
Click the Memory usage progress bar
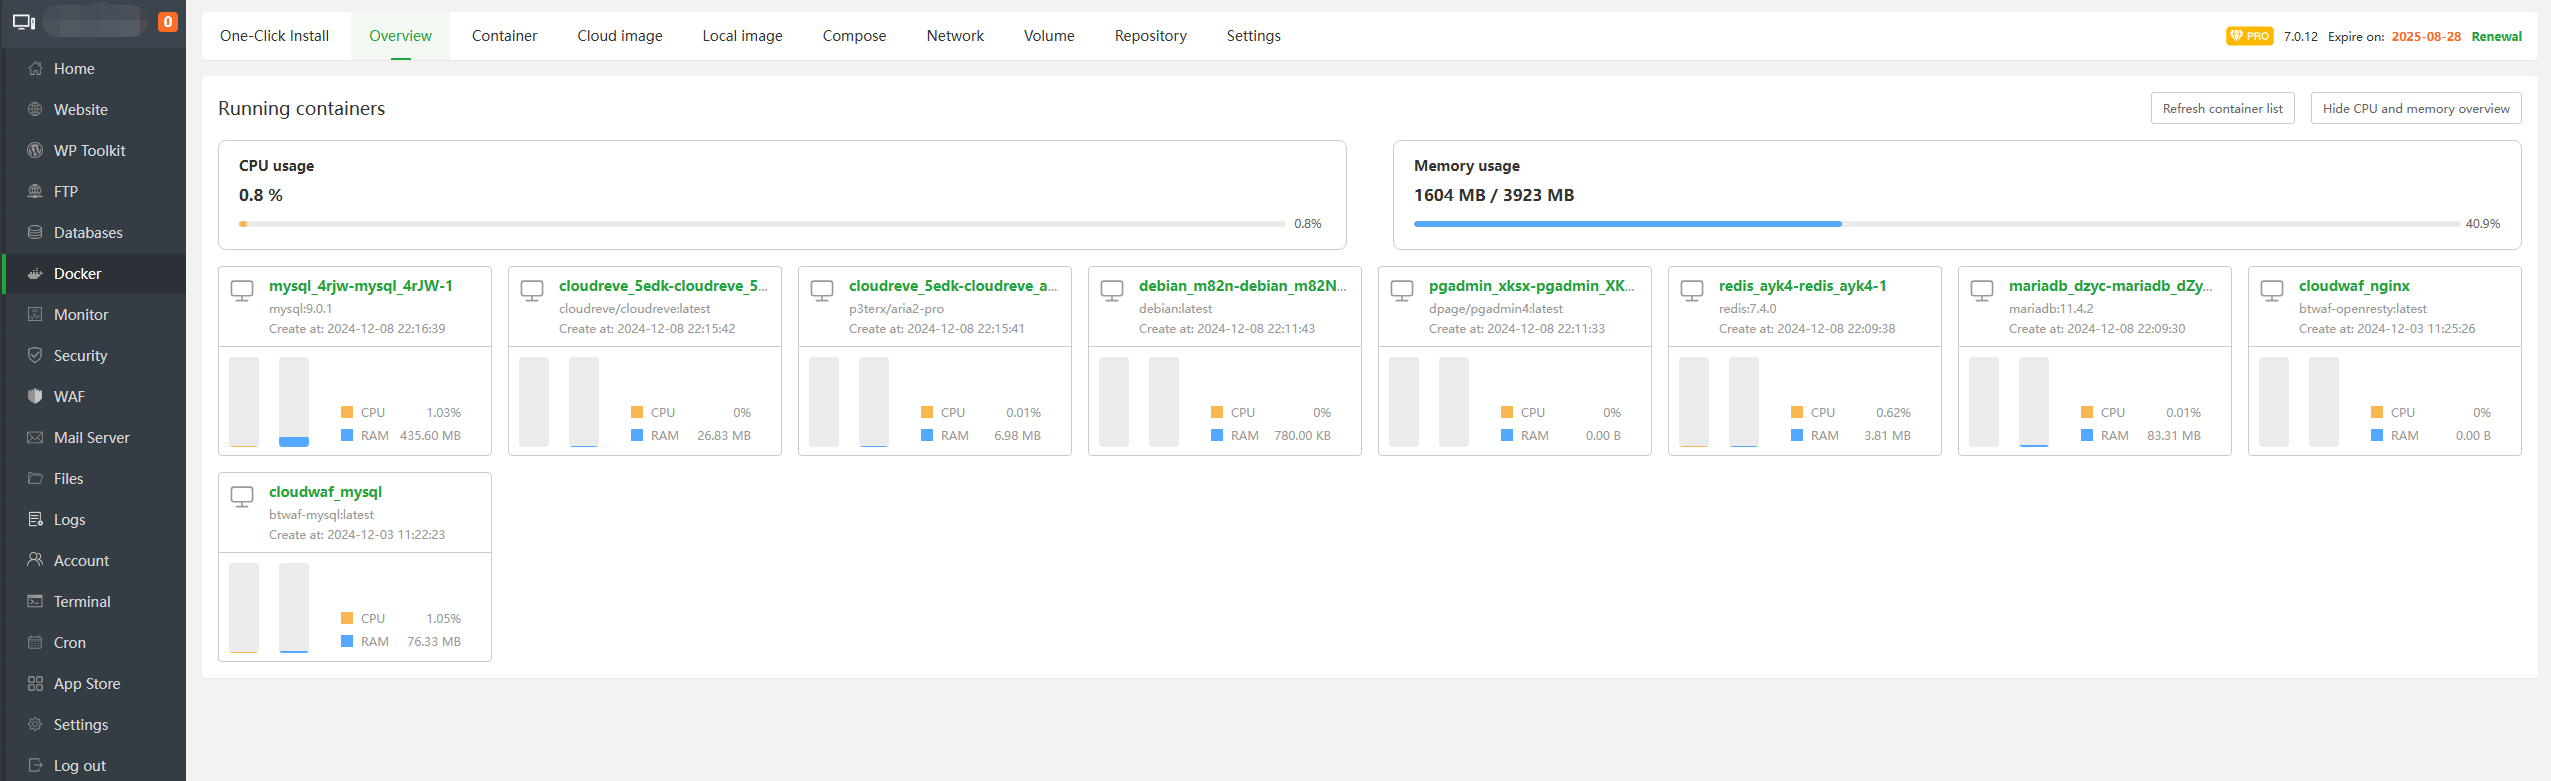(x=1936, y=224)
